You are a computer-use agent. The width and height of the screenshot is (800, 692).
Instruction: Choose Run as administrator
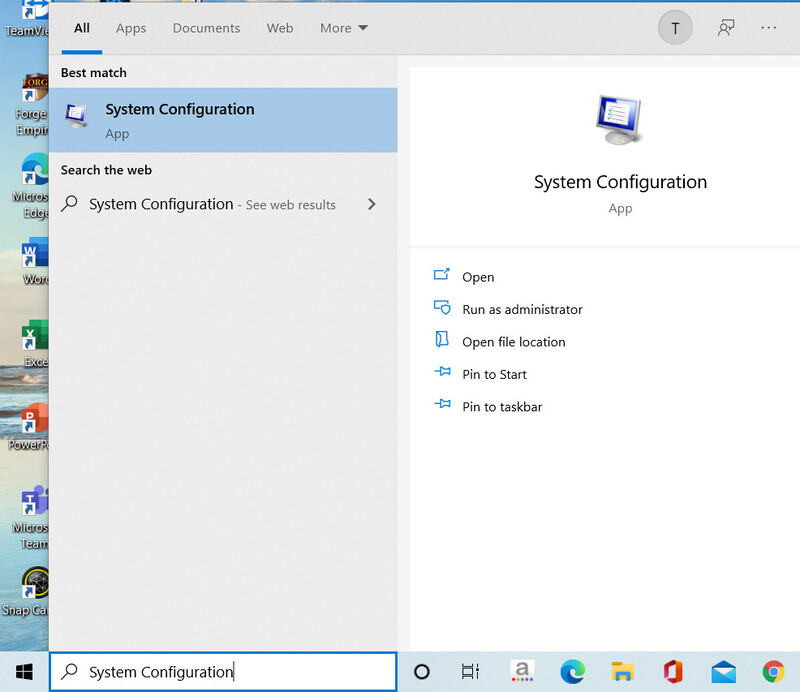point(522,309)
